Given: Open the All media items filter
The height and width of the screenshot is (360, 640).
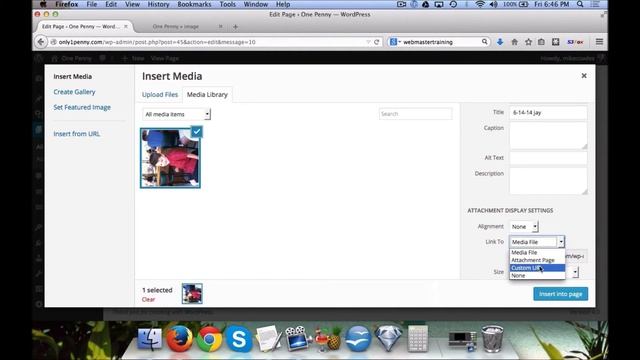Looking at the screenshot, I should click(x=176, y=114).
